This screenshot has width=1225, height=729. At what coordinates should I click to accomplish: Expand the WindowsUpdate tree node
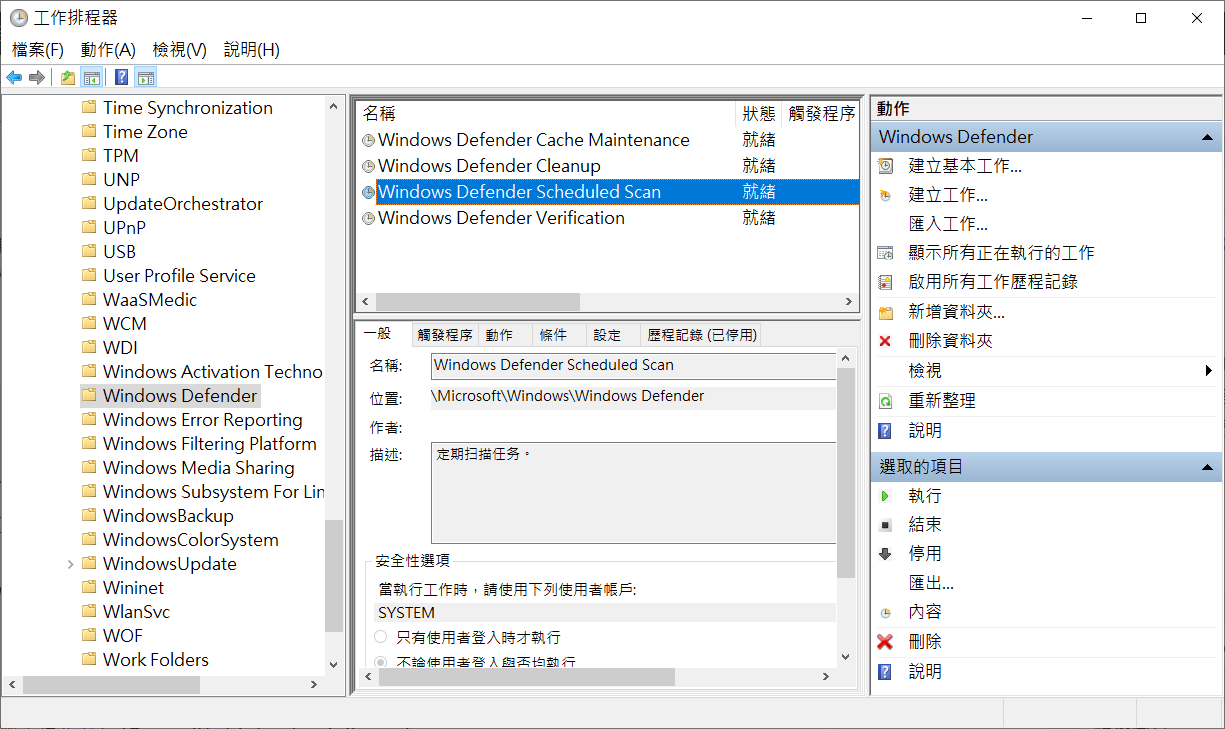[x=70, y=564]
